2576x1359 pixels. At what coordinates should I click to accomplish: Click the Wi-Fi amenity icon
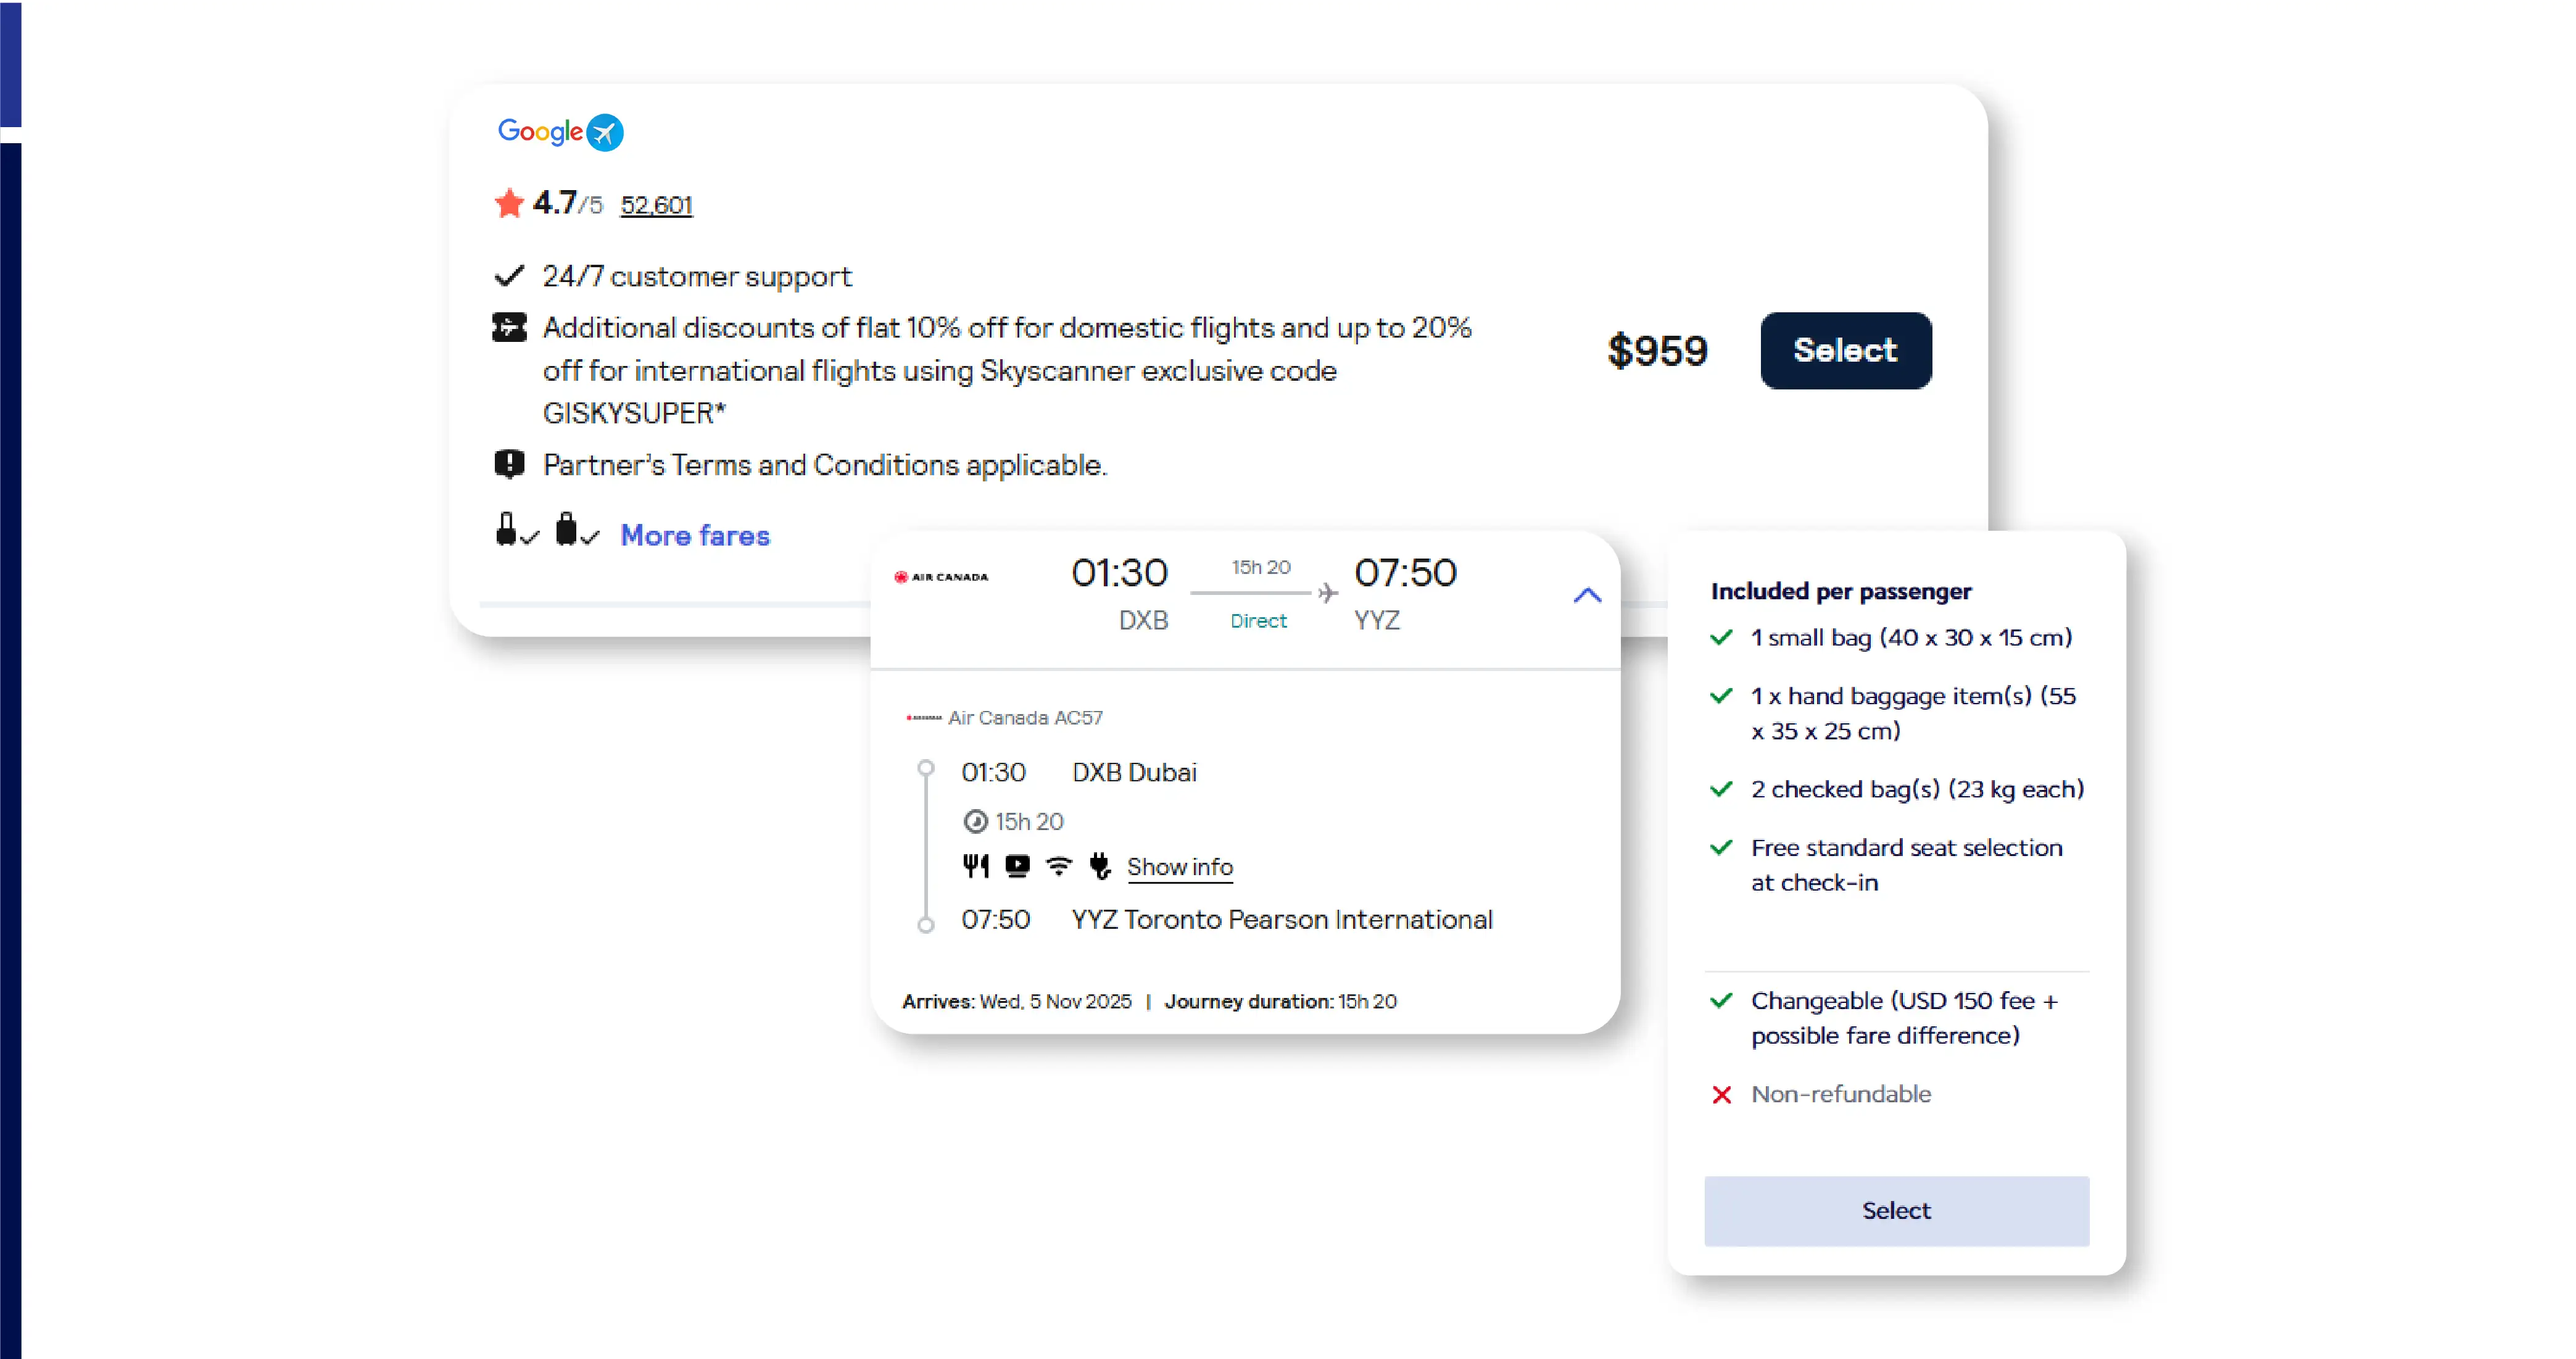click(x=1058, y=866)
